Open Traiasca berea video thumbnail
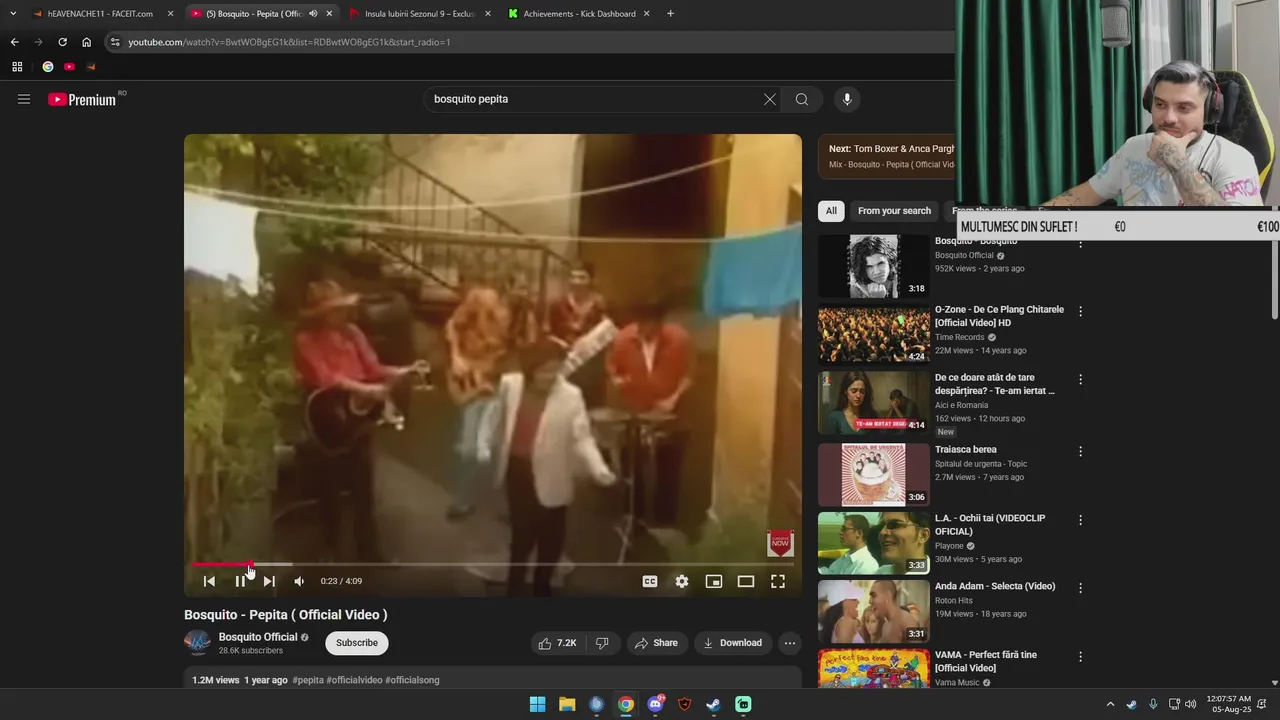 coord(874,474)
